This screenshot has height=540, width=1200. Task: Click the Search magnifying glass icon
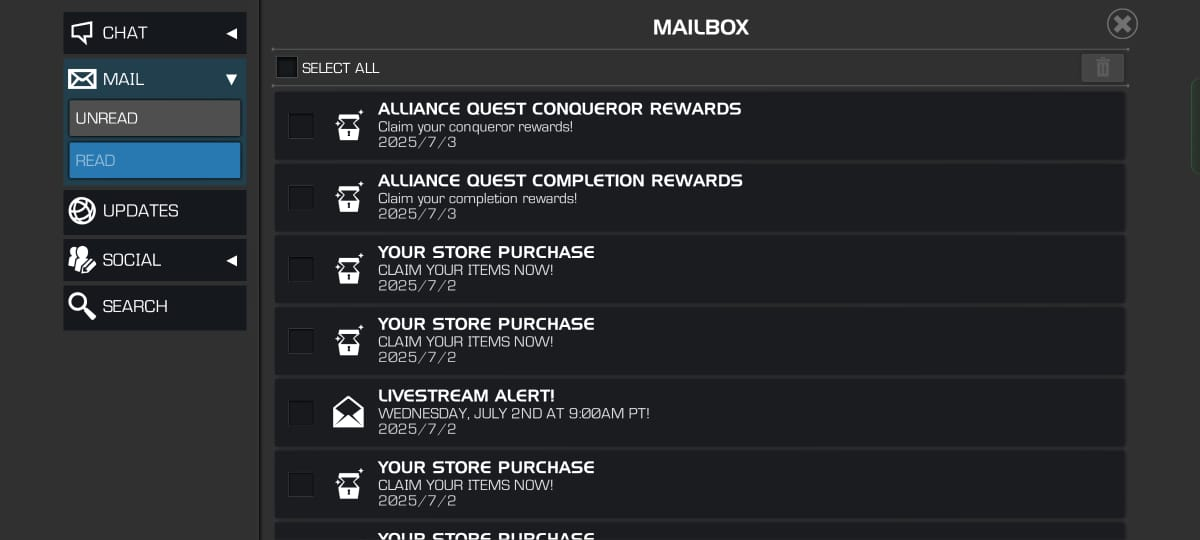pos(82,306)
